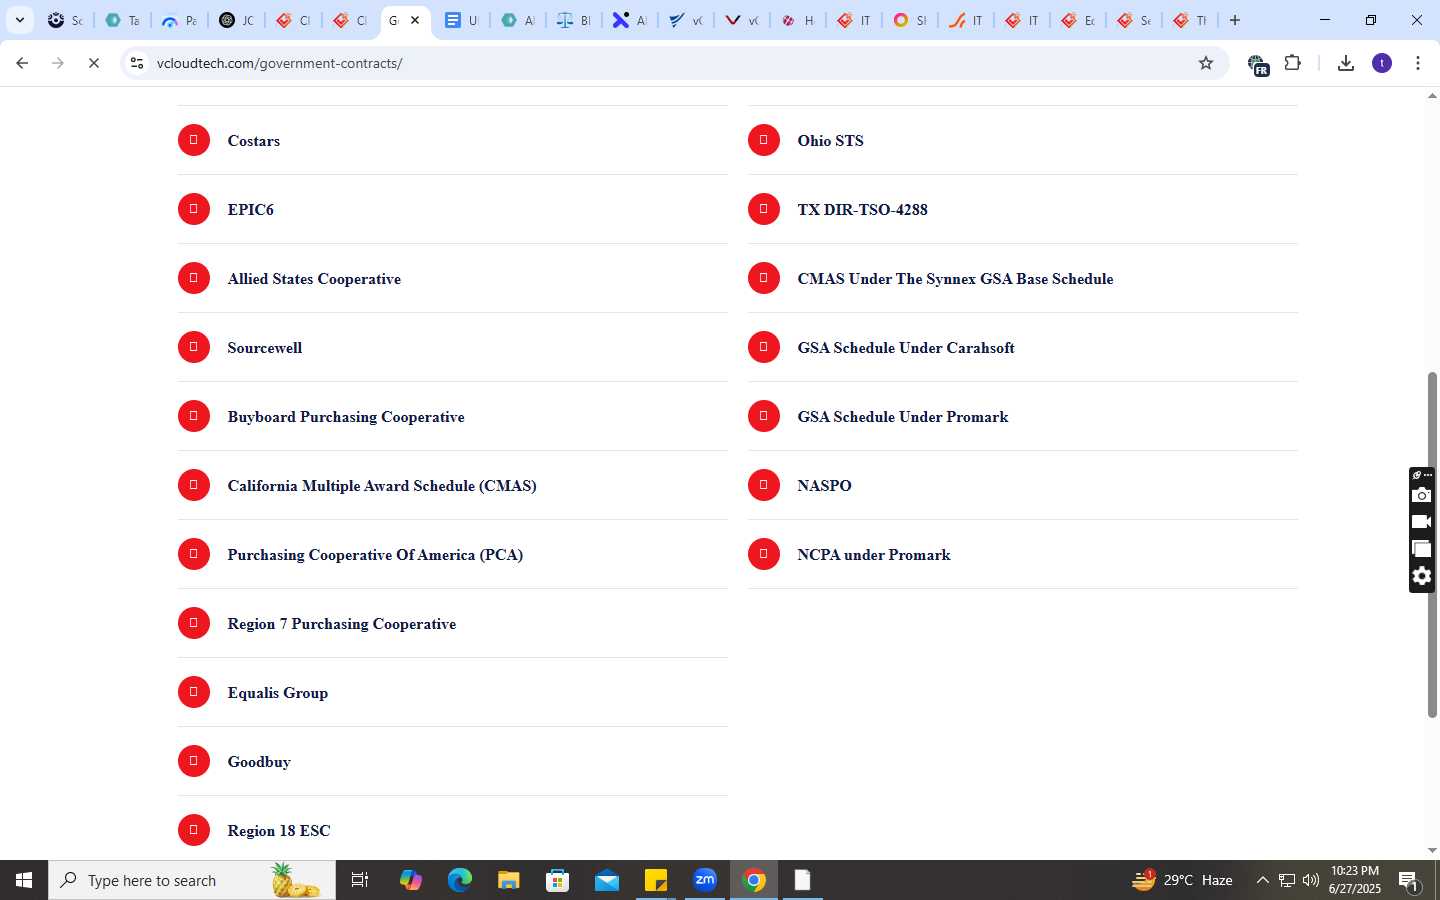
Task: Open the gallery icon in side widget
Action: [1421, 549]
